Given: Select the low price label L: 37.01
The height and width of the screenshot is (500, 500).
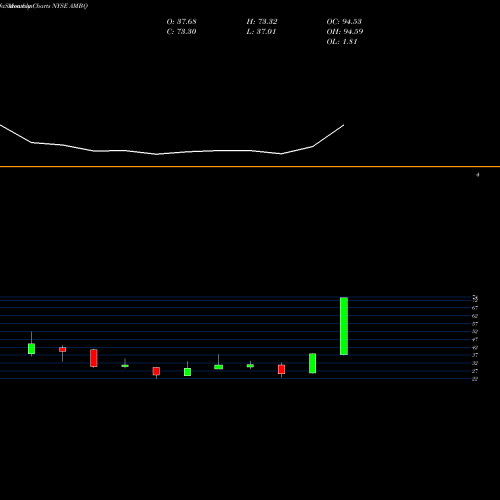Looking at the screenshot, I should click(x=262, y=31).
